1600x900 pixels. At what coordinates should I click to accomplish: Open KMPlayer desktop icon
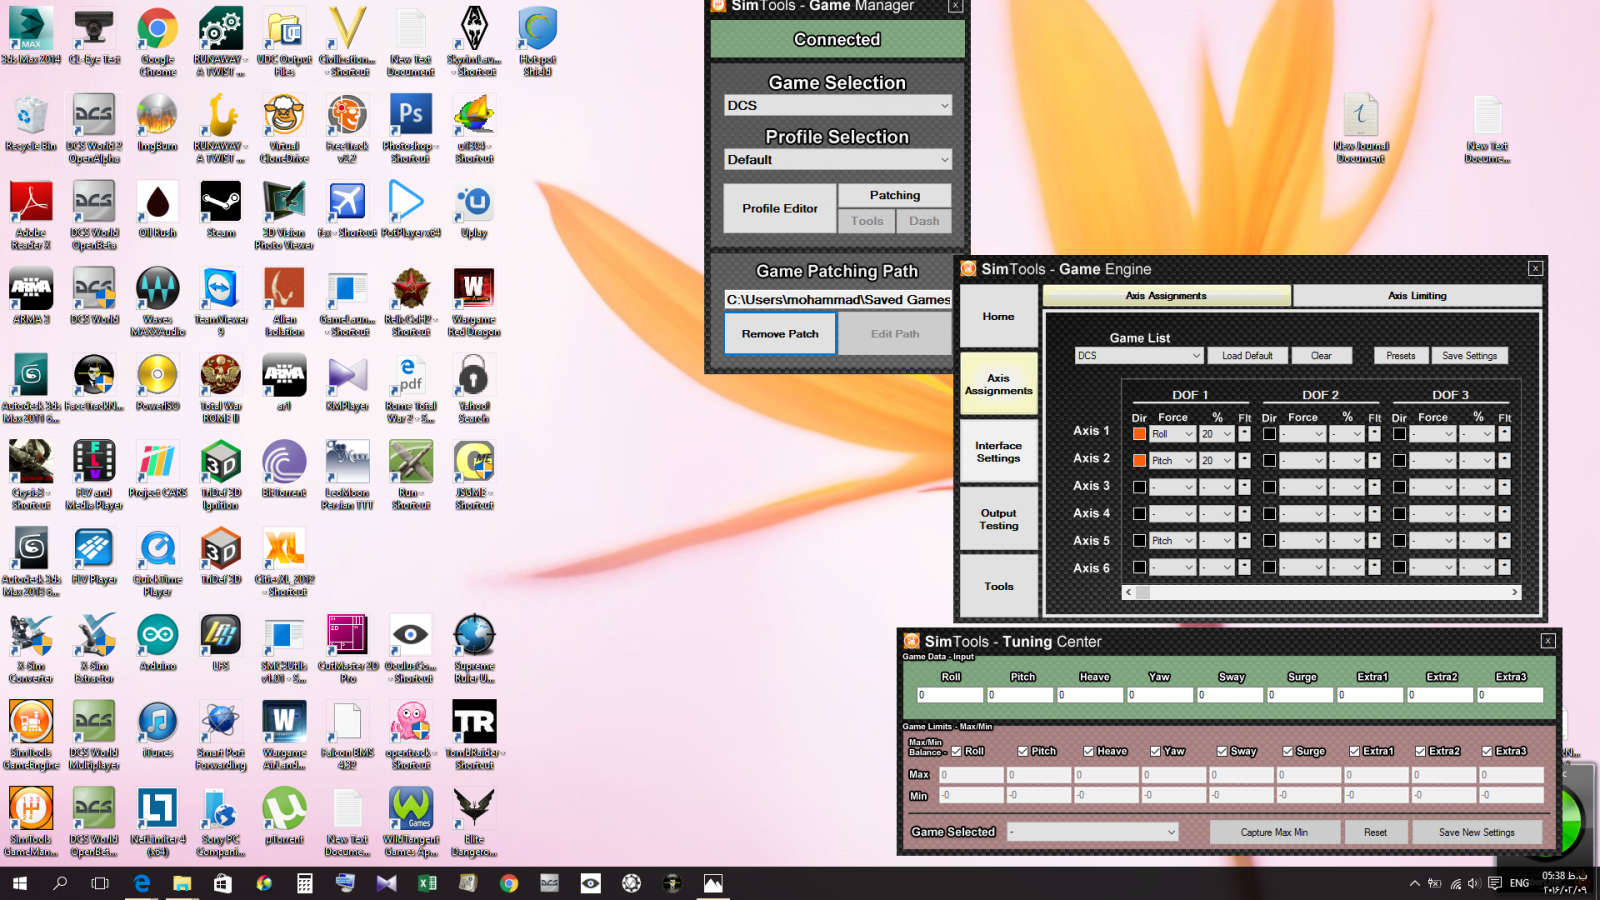point(347,383)
